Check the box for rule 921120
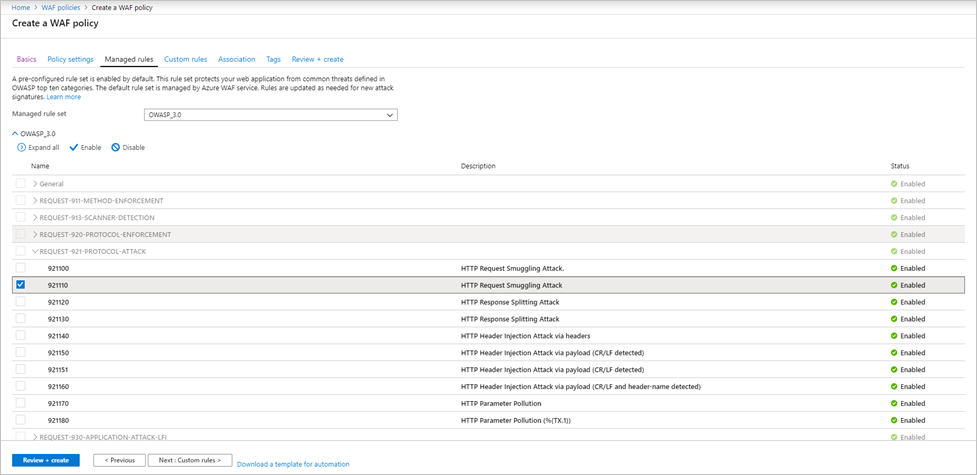Image resolution: width=977 pixels, height=475 pixels. [x=20, y=302]
